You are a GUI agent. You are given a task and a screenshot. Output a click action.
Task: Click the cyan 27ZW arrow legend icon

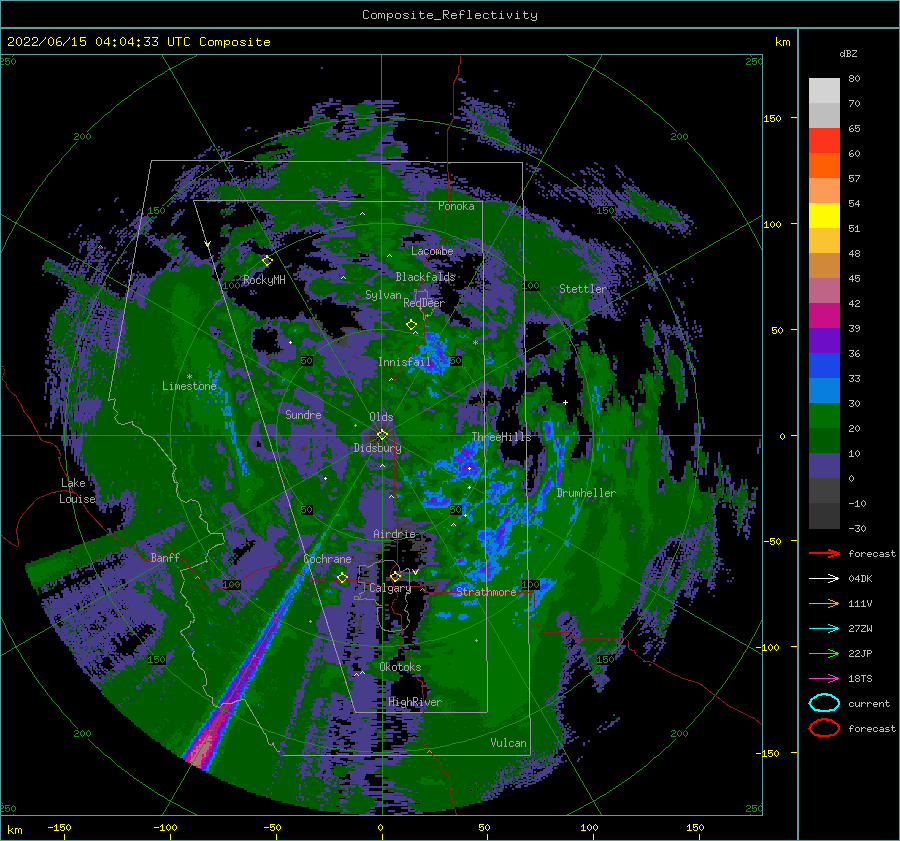(824, 629)
